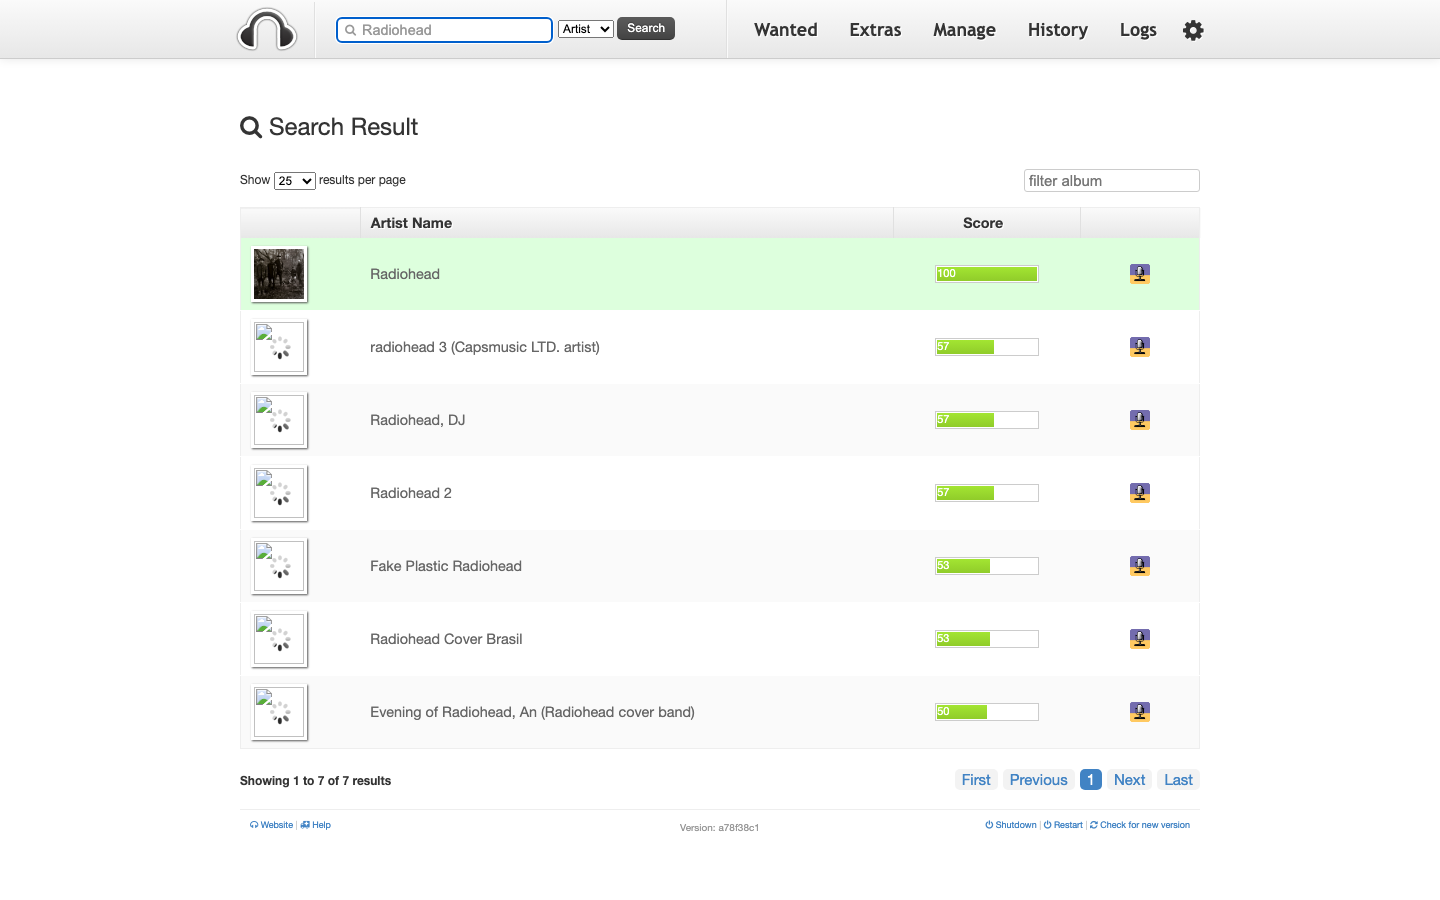
Task: Click the Evening of Radiohead score bar 50
Action: click(x=987, y=712)
